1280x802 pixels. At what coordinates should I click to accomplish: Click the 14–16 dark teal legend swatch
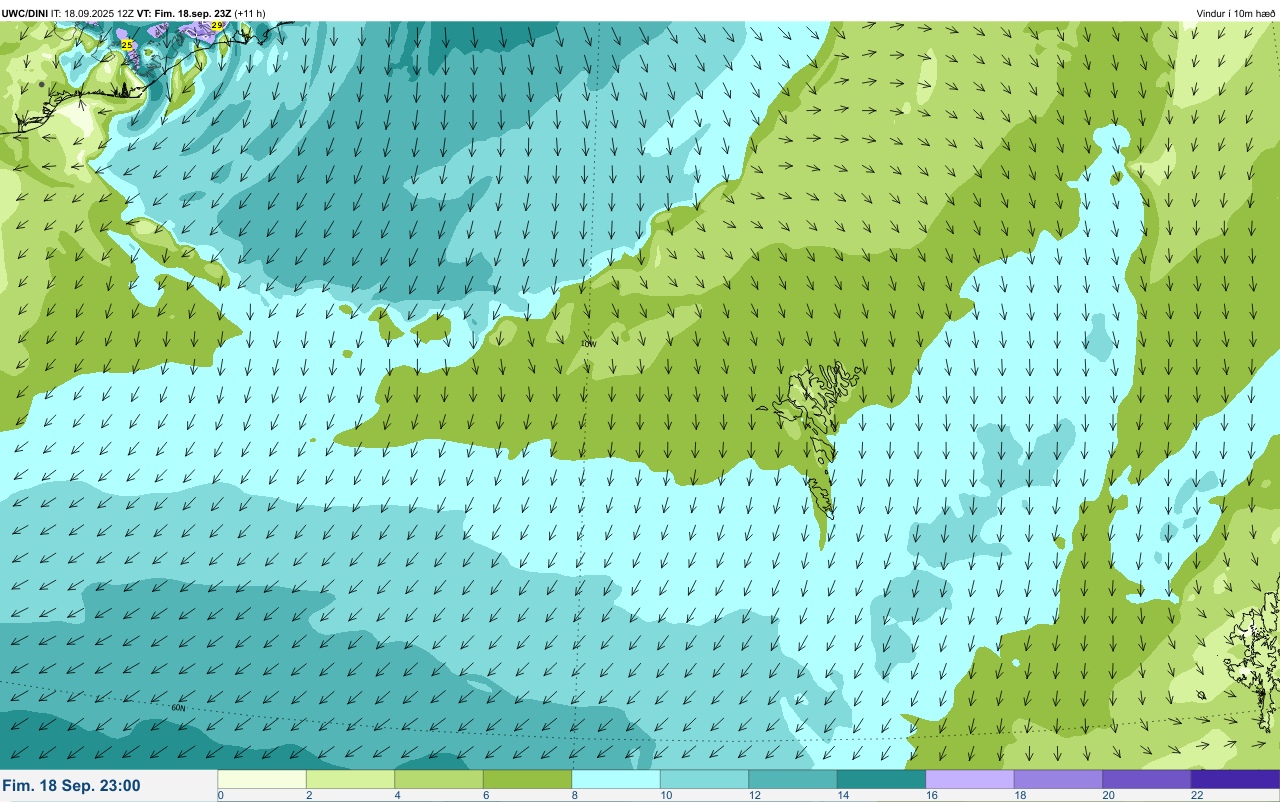(881, 779)
